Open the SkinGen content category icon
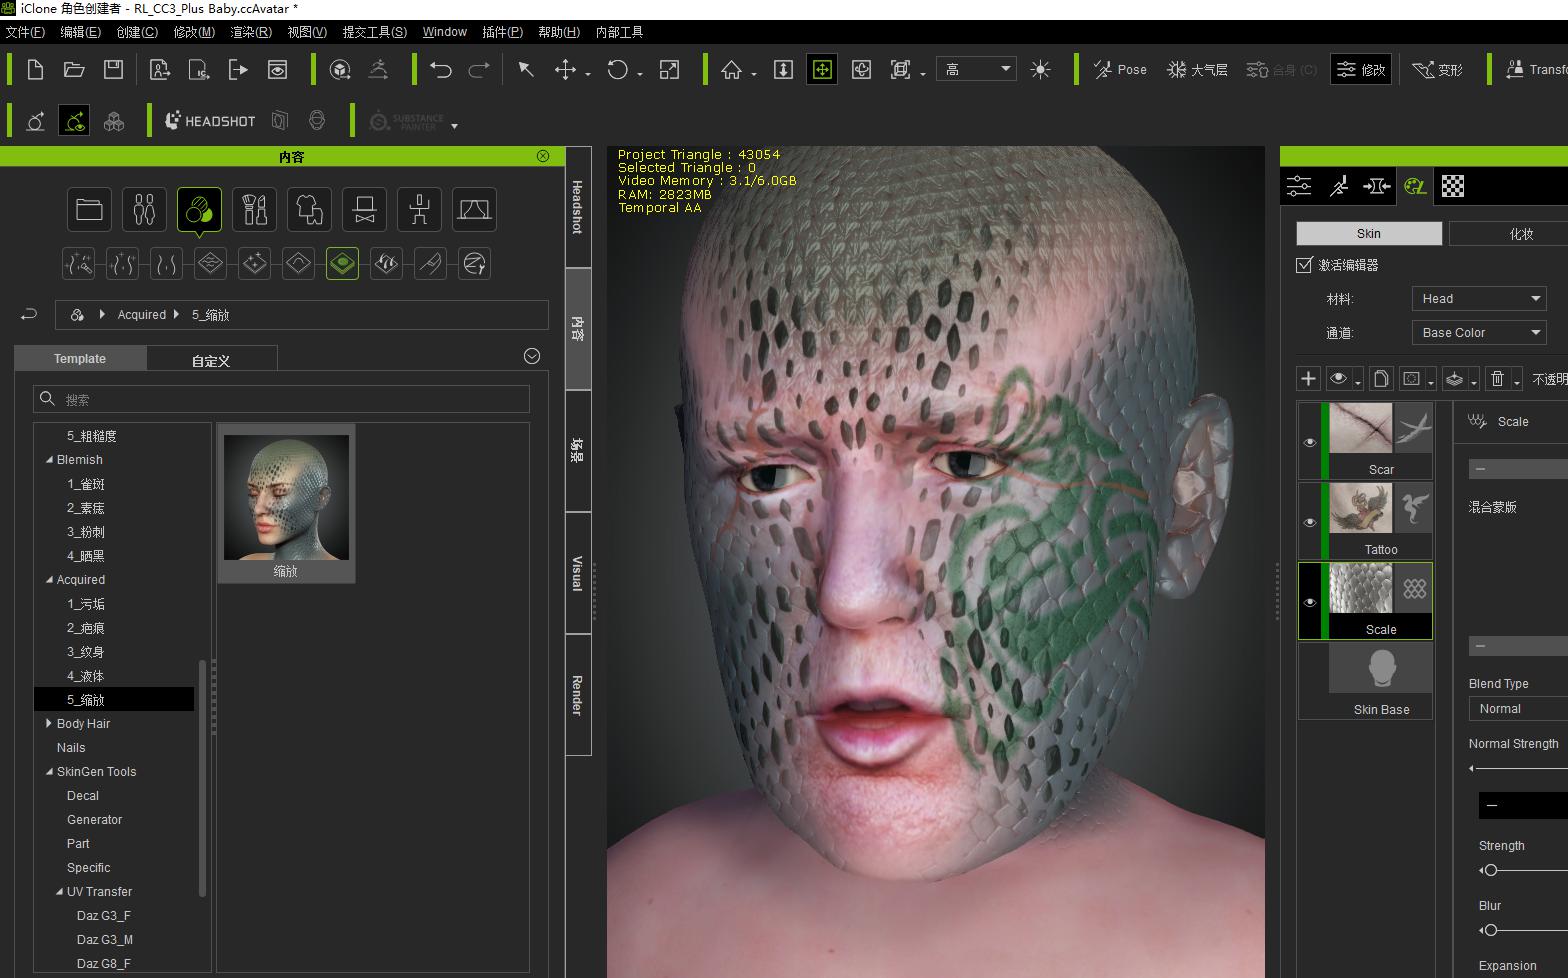This screenshot has width=1568, height=978. click(199, 210)
